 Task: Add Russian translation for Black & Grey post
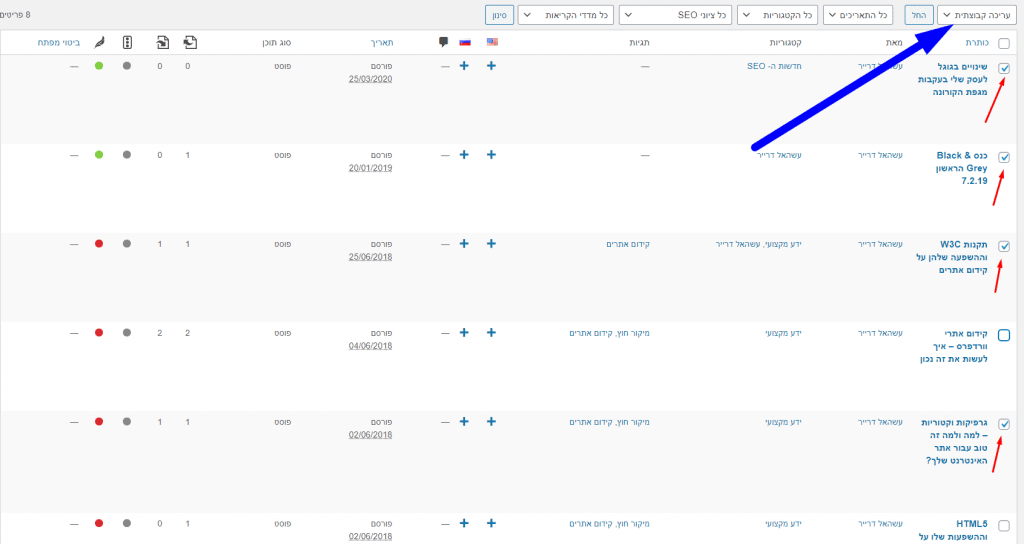tap(464, 155)
